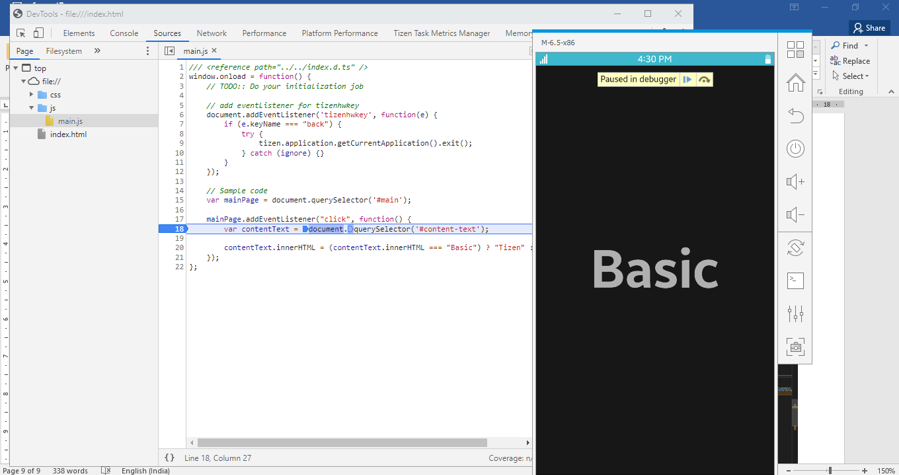The width and height of the screenshot is (899, 475).
Task: Collapse the js folder in file tree
Action: (32, 108)
